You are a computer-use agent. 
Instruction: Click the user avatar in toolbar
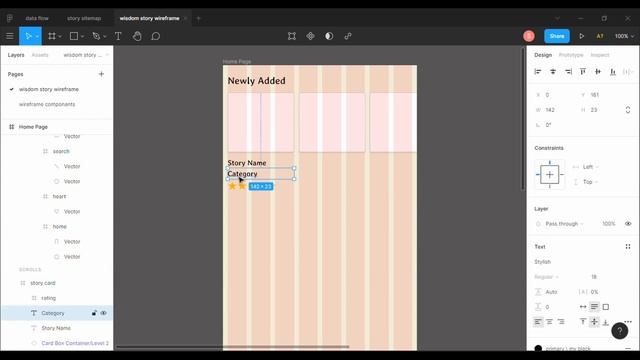(x=529, y=36)
